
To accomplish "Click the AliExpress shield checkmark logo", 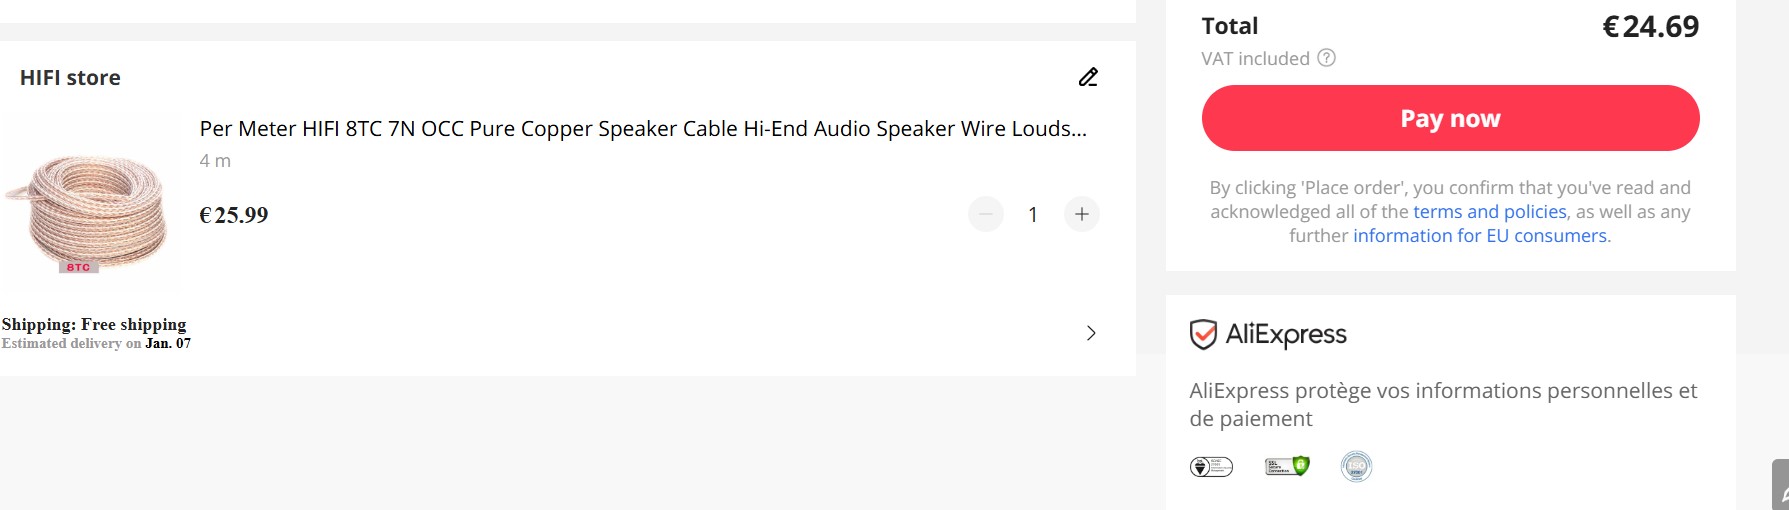I will 1203,335.
